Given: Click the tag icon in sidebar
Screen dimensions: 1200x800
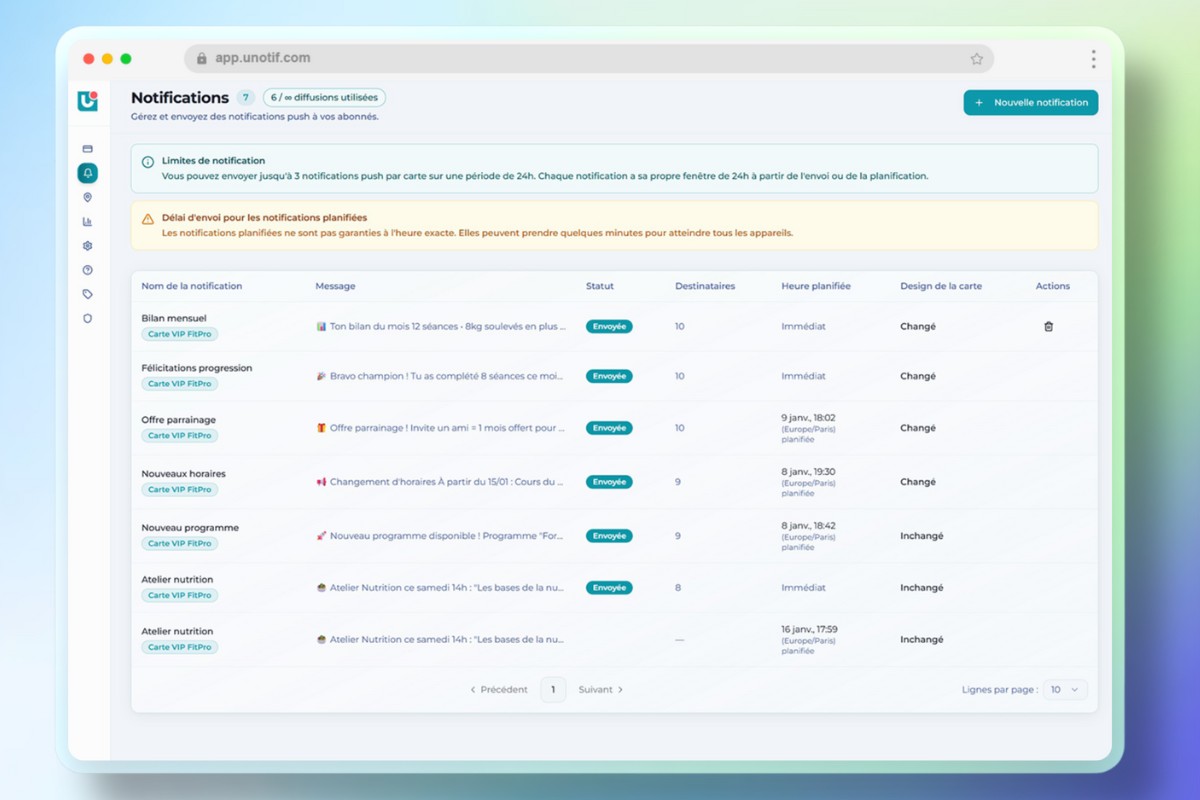Looking at the screenshot, I should point(88,294).
